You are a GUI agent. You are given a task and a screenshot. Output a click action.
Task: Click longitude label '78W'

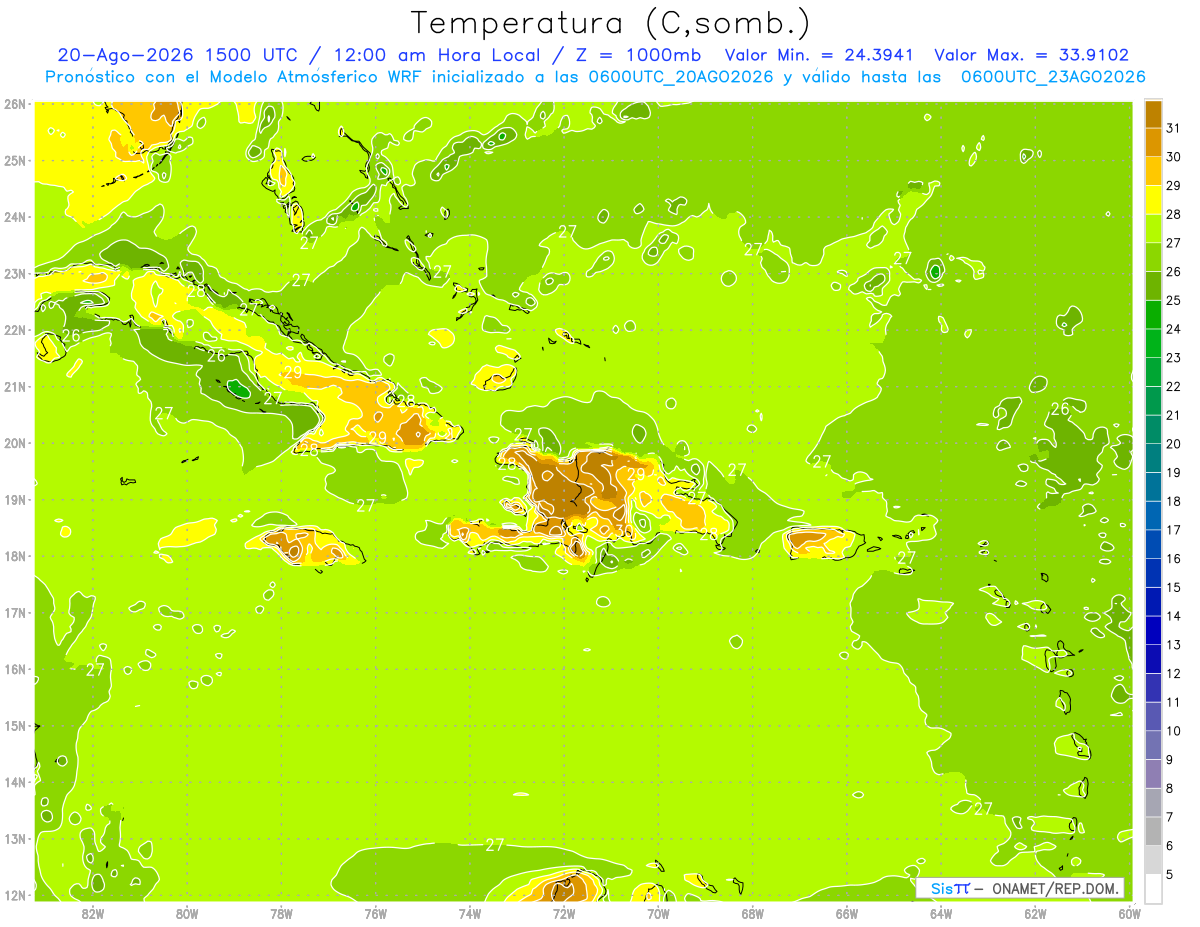point(281,913)
